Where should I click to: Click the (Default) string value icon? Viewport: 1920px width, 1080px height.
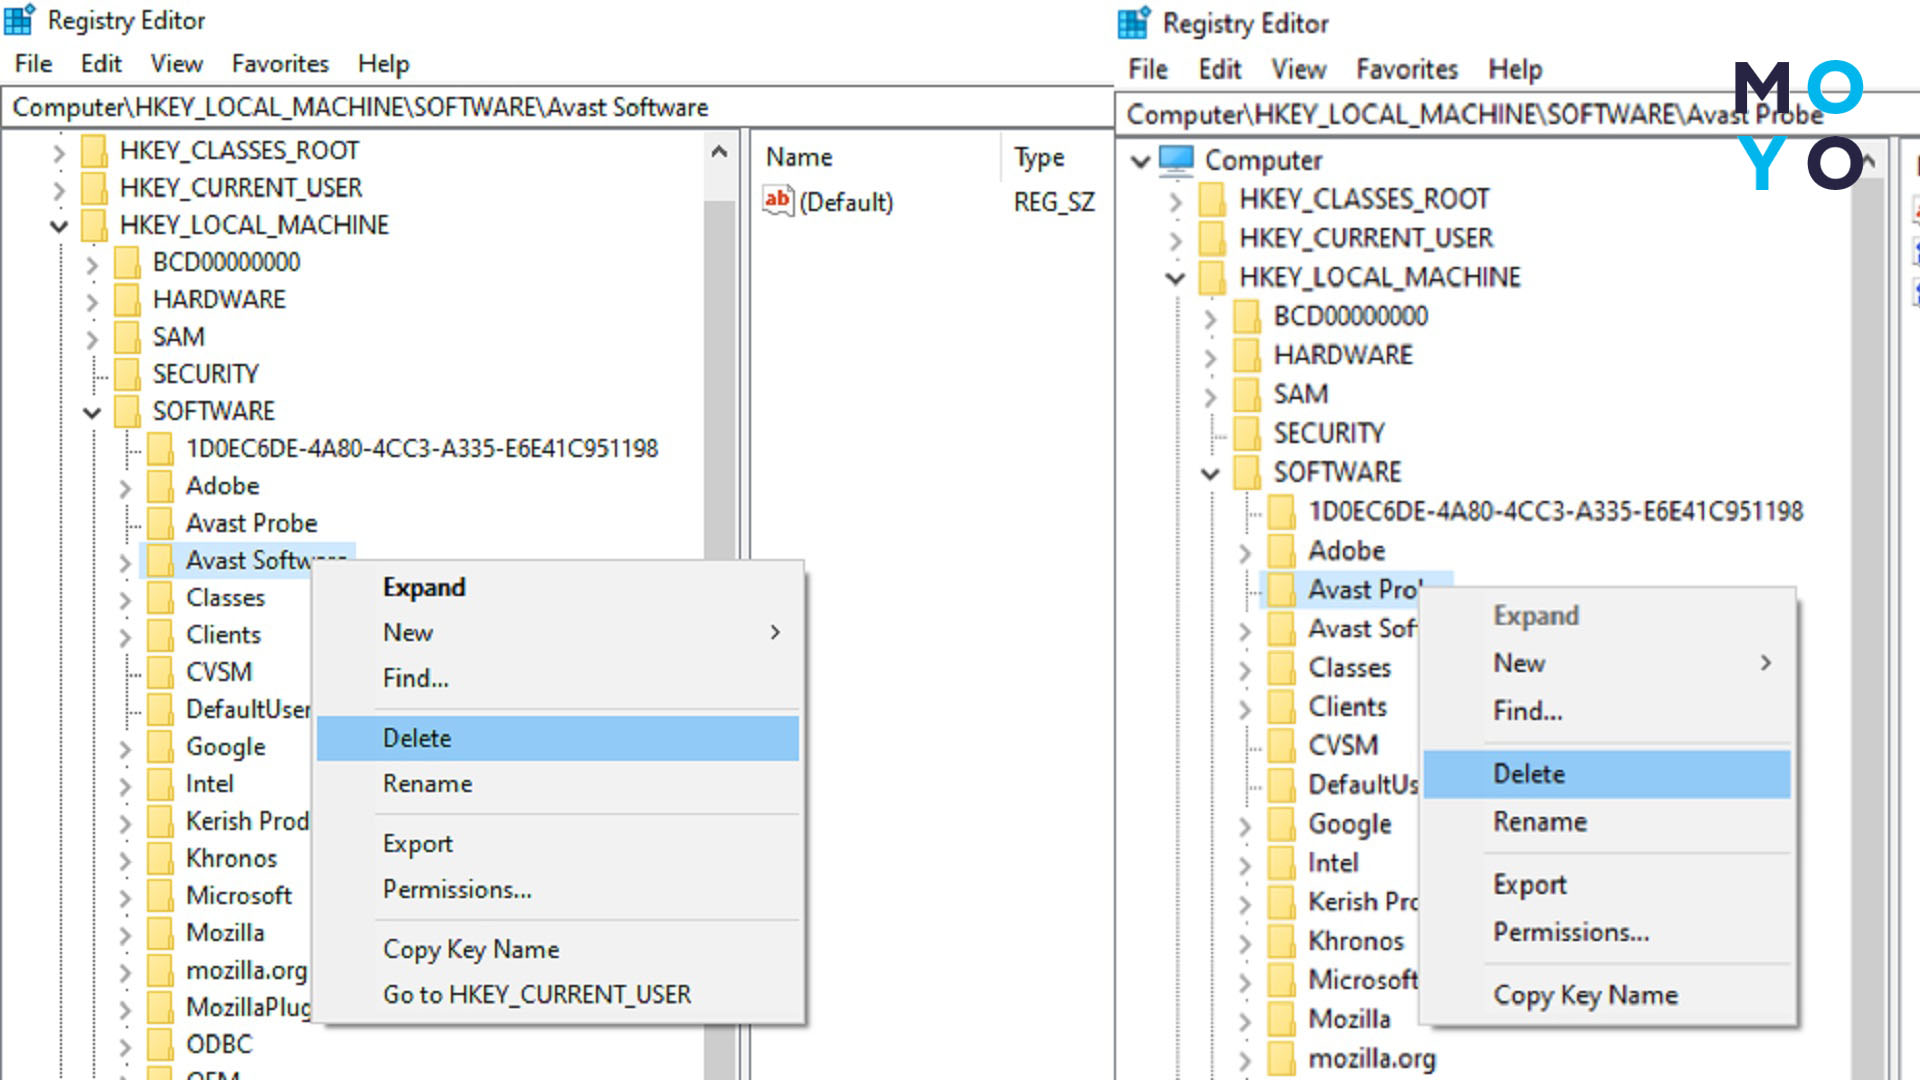click(x=777, y=201)
